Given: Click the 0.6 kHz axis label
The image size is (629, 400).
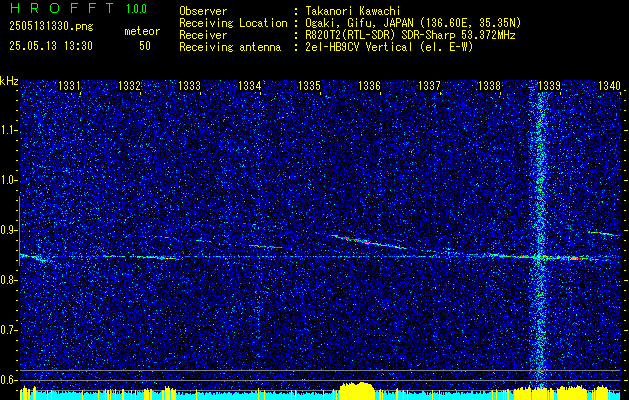Looking at the screenshot, I should 8,380.
